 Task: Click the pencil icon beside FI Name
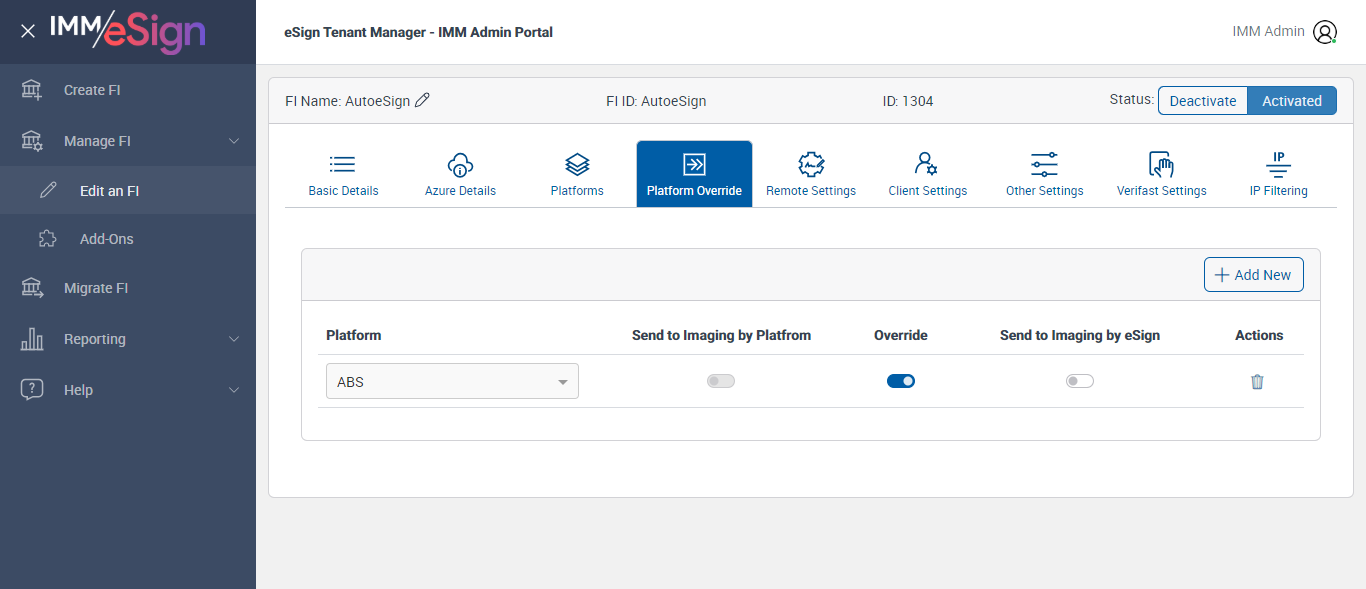pyautogui.click(x=422, y=100)
